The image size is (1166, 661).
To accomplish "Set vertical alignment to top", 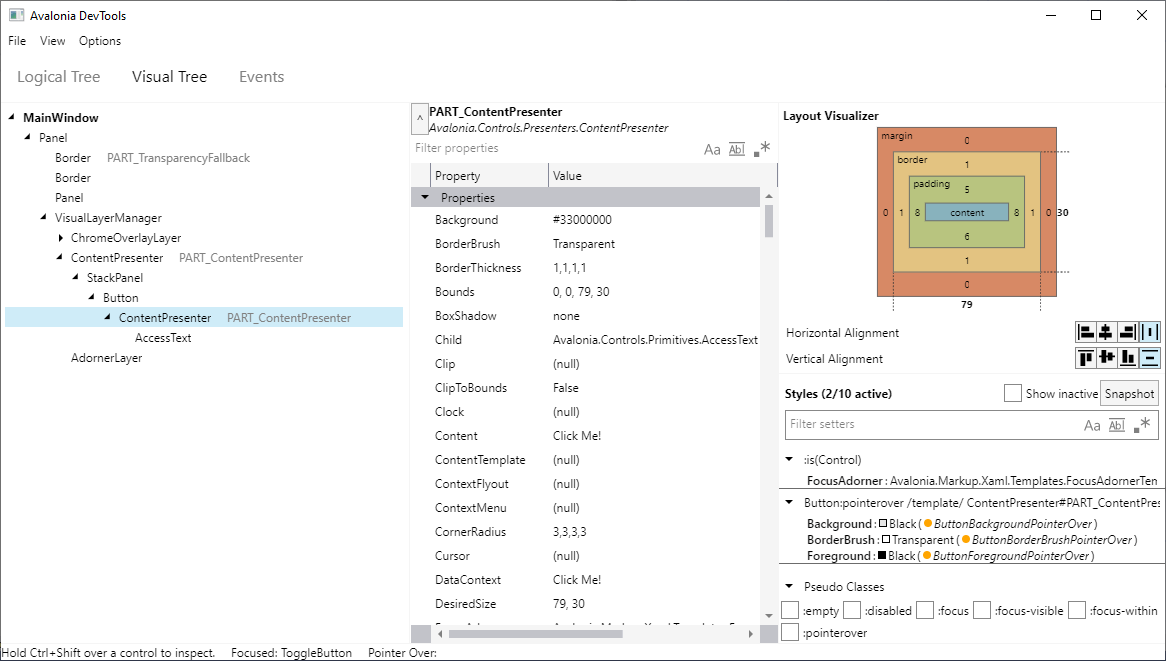I will pos(1084,358).
